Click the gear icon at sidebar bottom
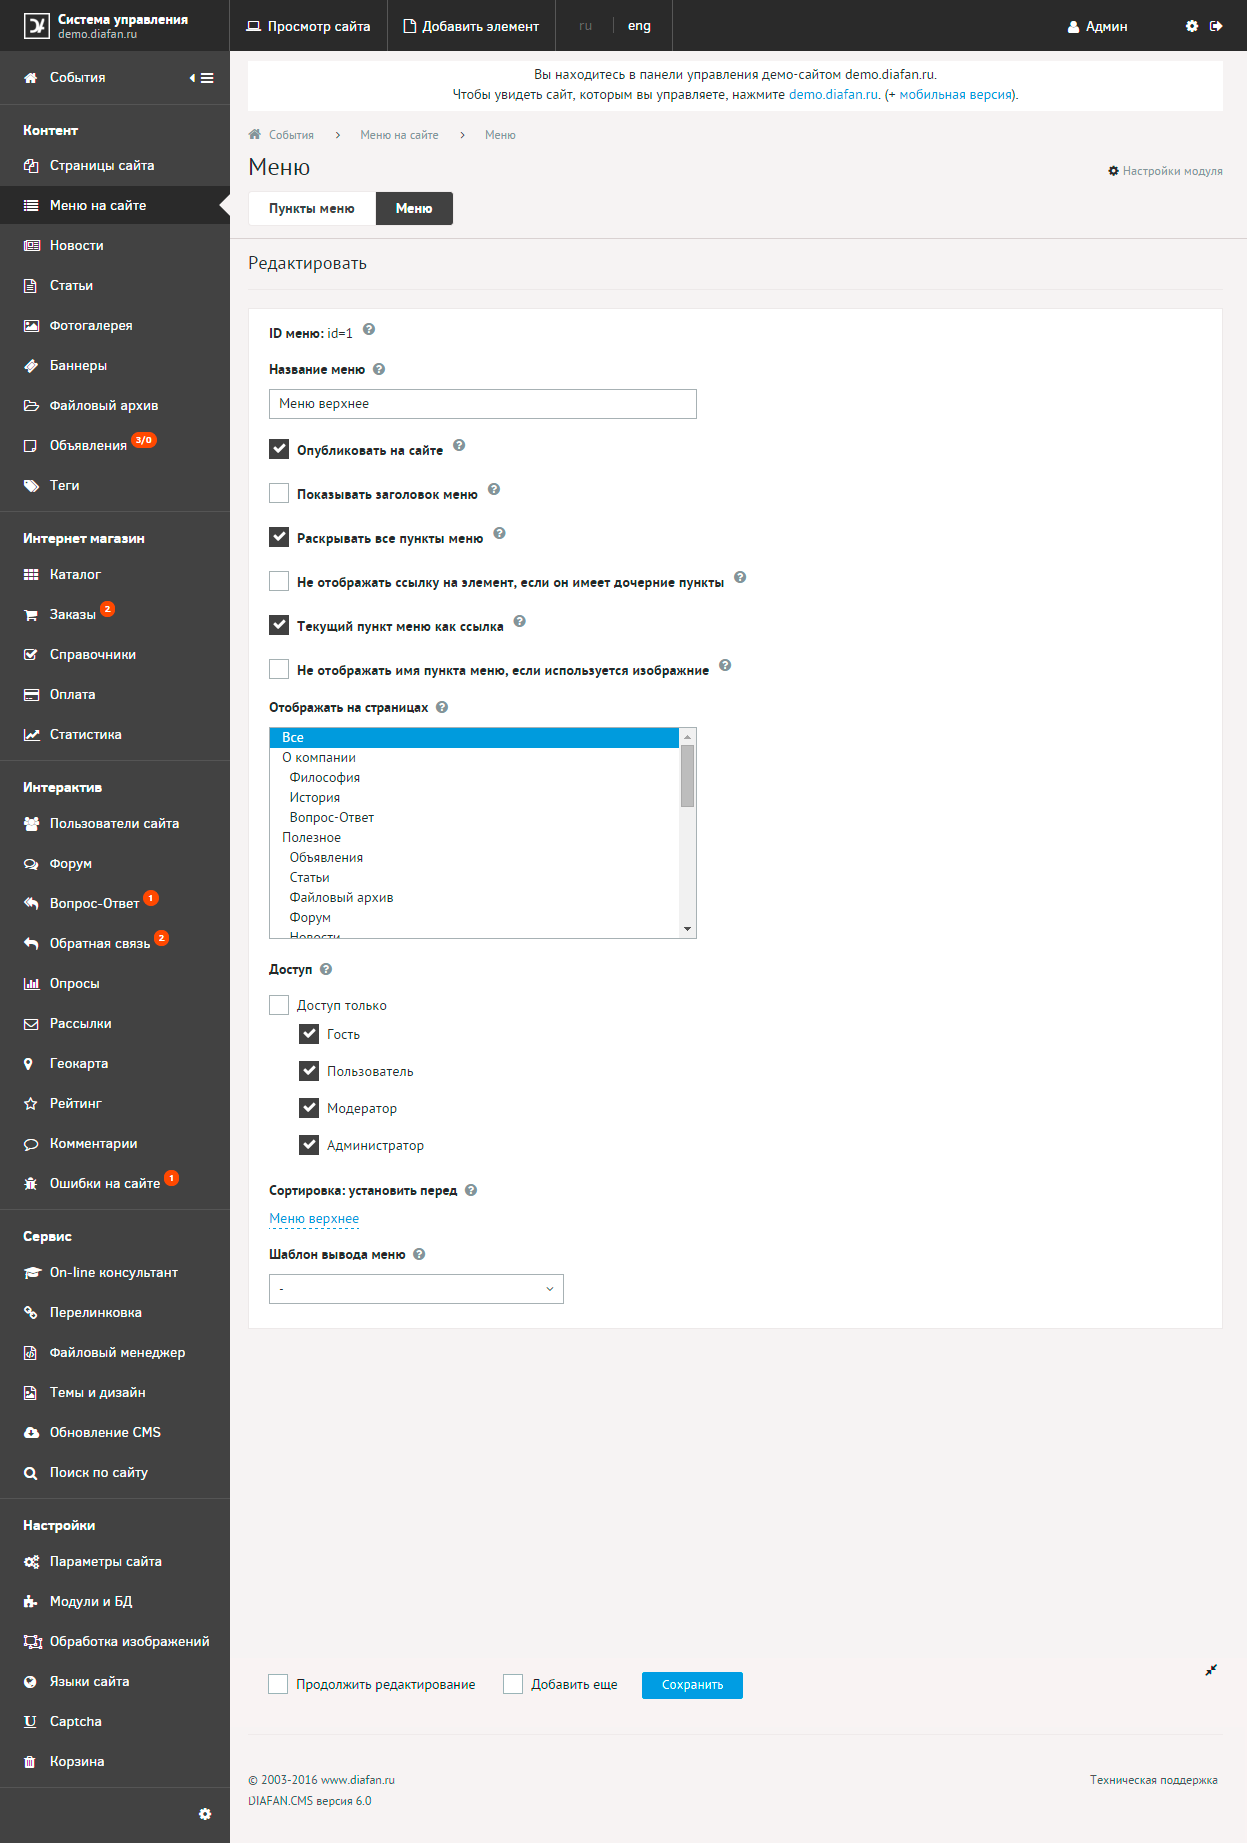 [205, 1814]
